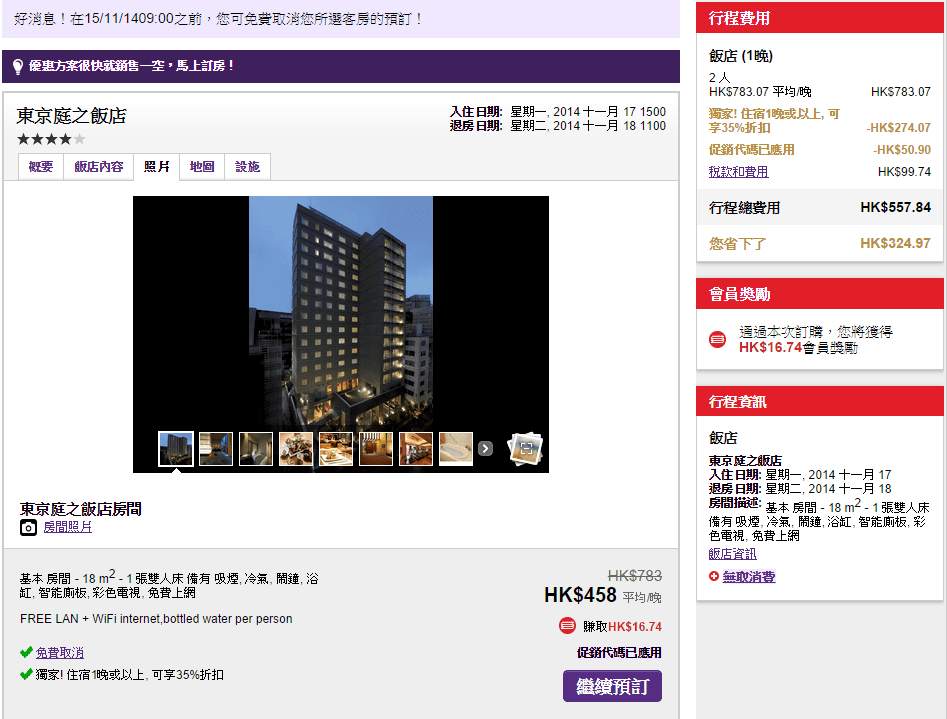Select the hotel exterior thumbnail
This screenshot has width=947, height=719.
coord(176,449)
